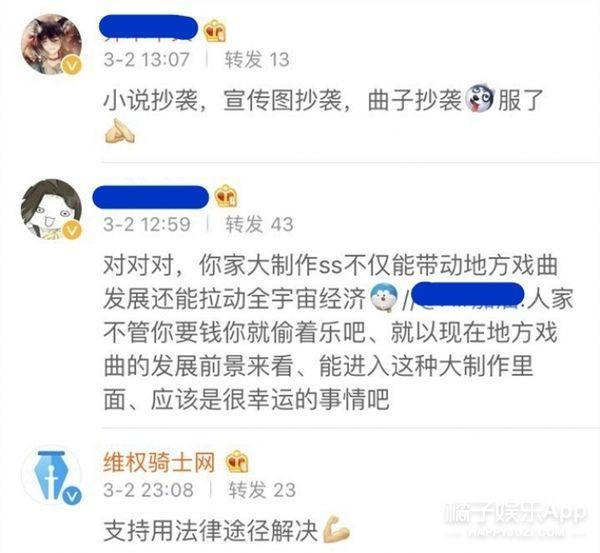Open the 维权骑士网 profile name link
600x553 pixels.
click(159, 462)
